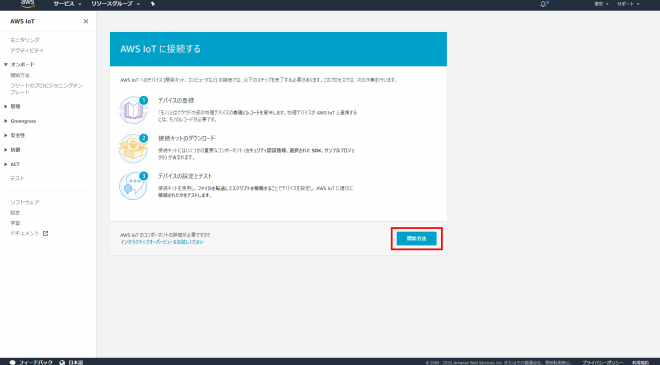Open the サービス dropdown menu
Viewport: 660px width, 365px height.
(67, 4)
